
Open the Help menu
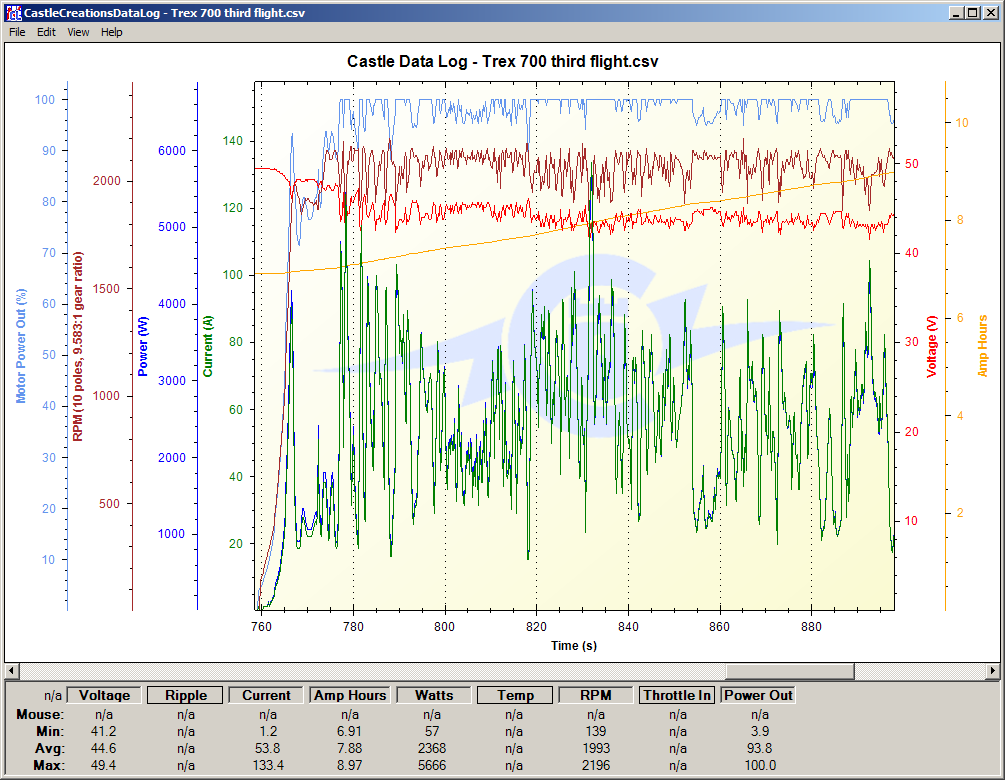tap(112, 32)
